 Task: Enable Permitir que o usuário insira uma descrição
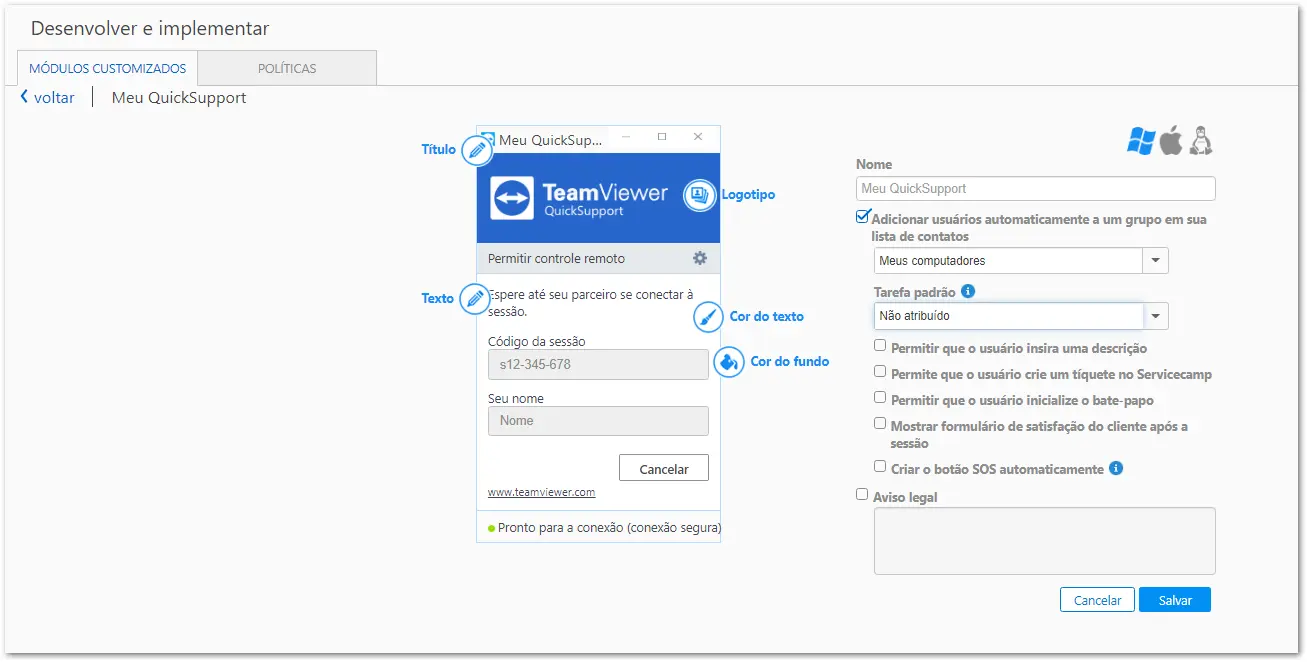(x=880, y=346)
